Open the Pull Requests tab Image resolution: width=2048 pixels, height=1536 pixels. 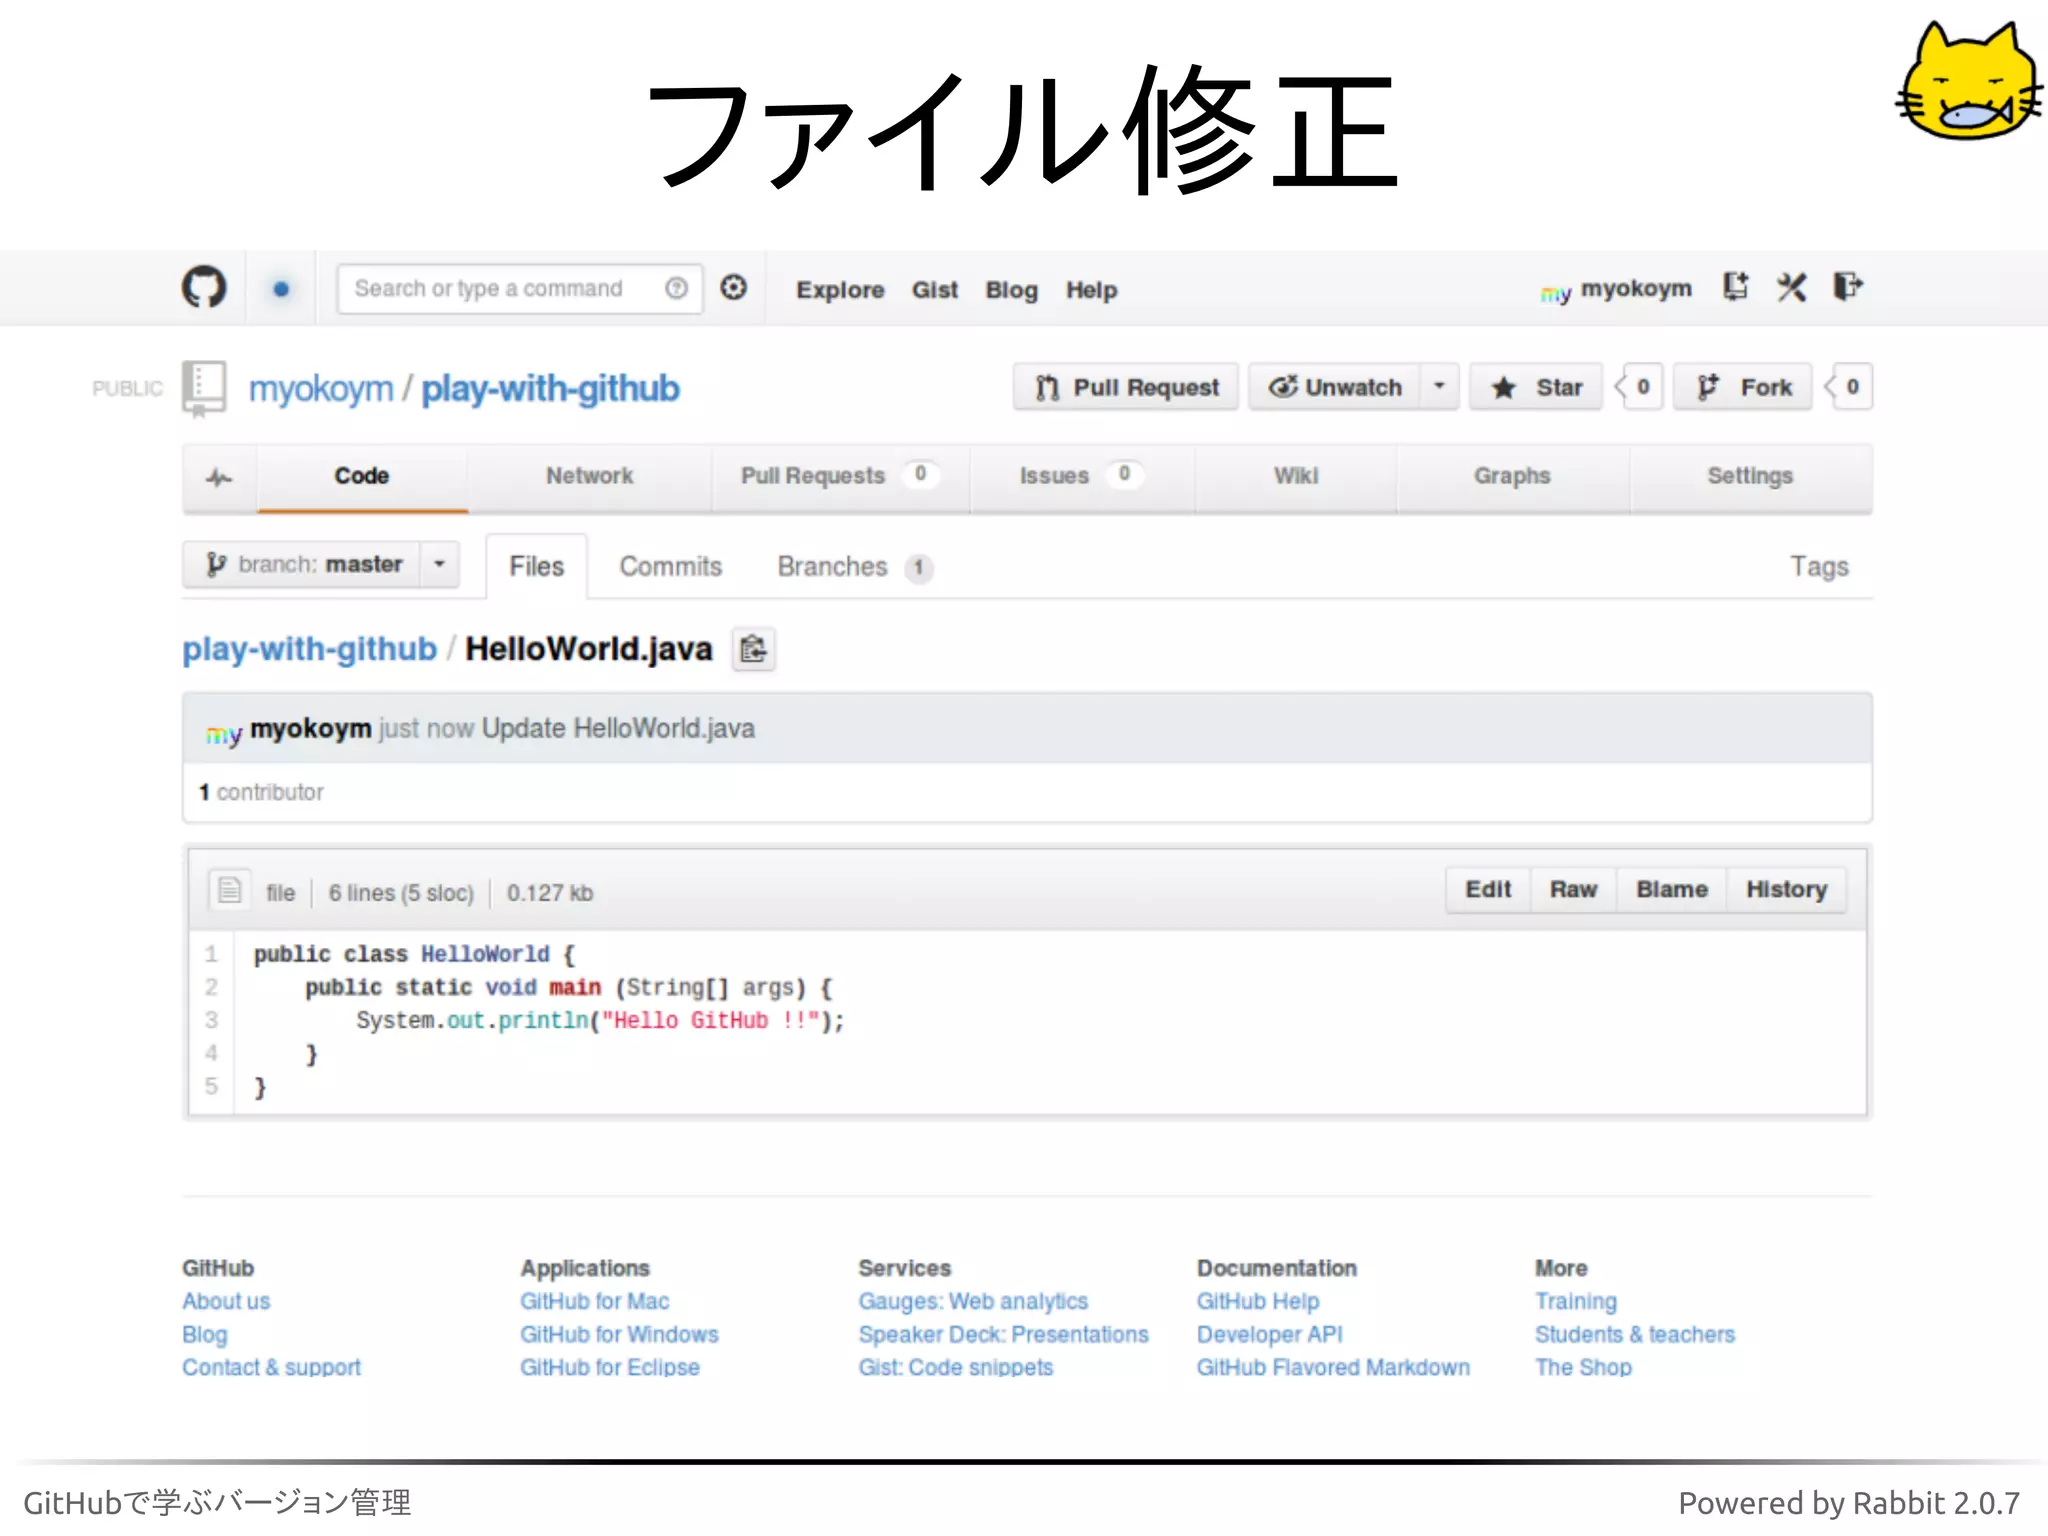839,476
